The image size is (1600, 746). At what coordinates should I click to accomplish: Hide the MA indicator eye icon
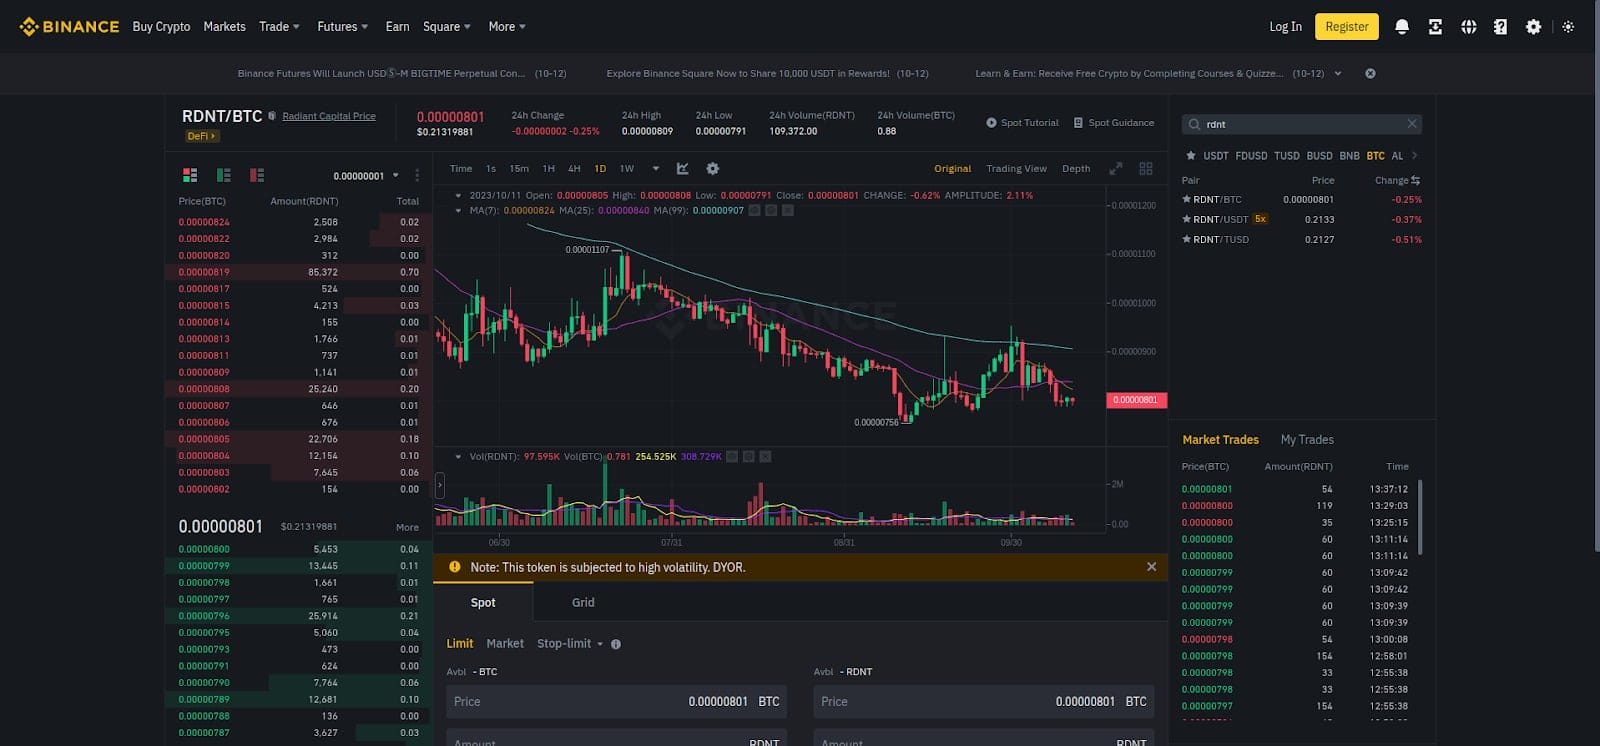click(755, 210)
